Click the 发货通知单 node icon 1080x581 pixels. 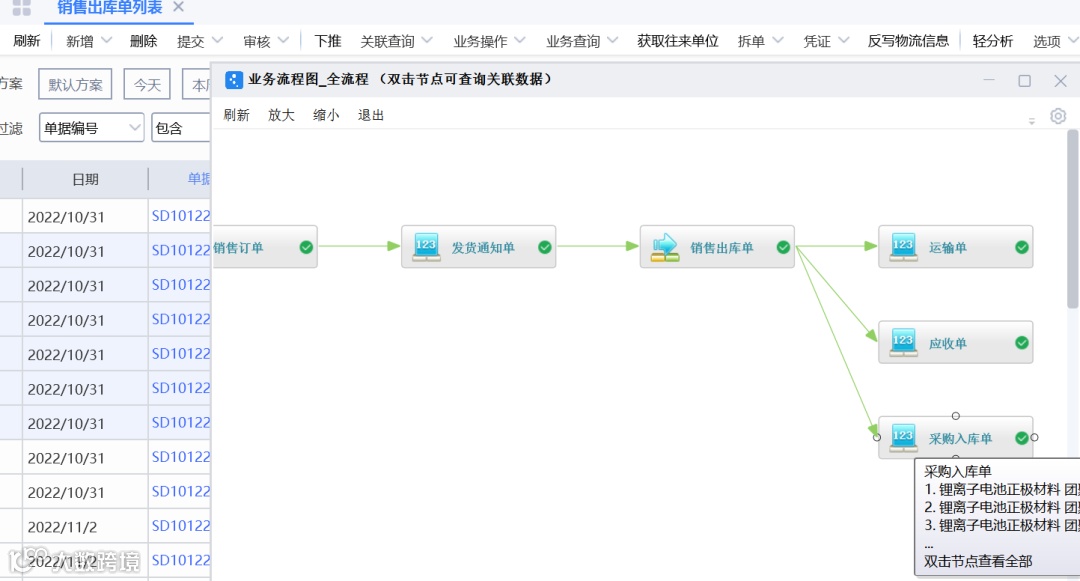click(x=426, y=246)
